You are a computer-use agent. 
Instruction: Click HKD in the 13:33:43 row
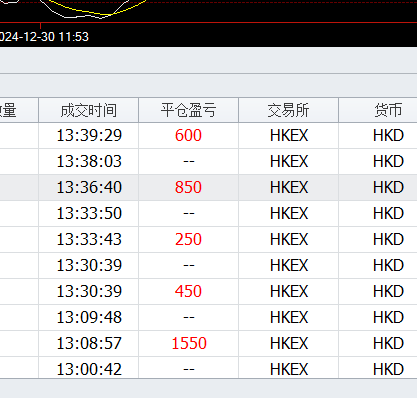coord(388,239)
